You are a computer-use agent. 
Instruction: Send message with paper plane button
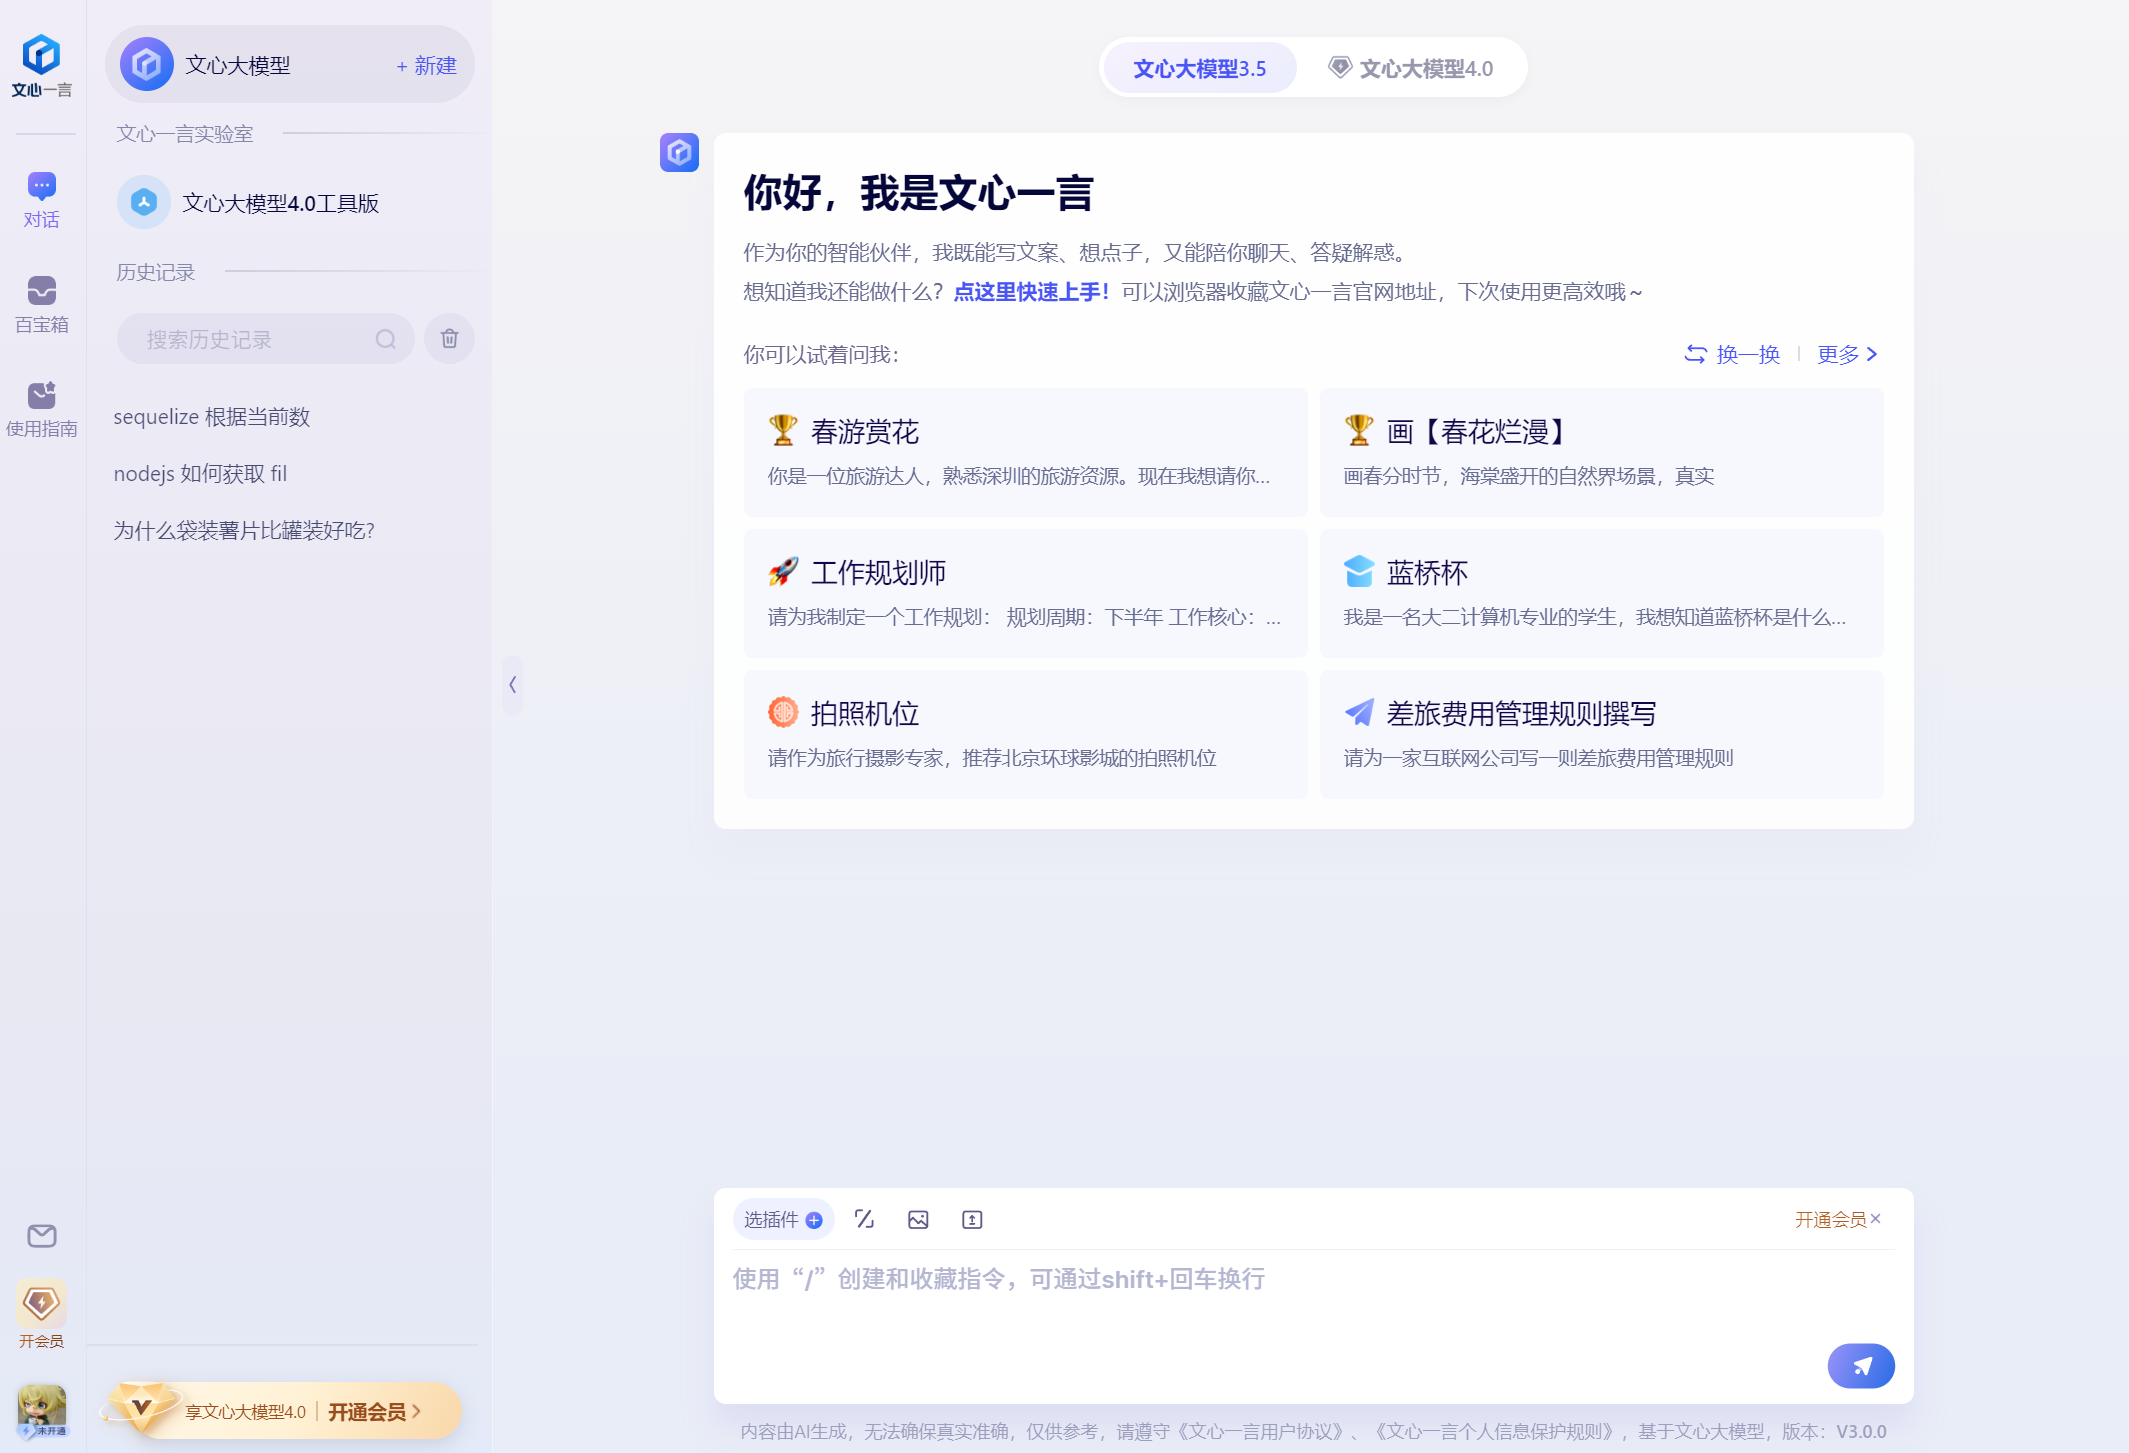1861,1366
